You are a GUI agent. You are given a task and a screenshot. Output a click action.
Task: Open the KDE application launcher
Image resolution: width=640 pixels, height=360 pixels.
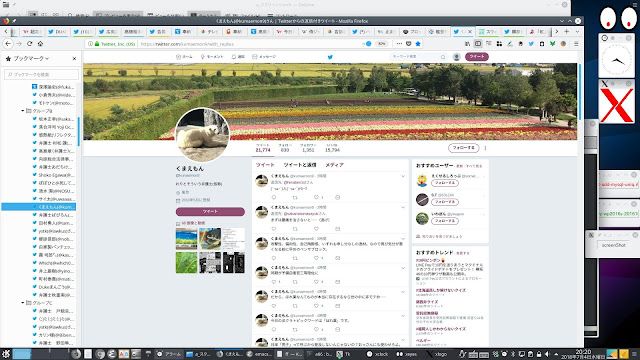(x=6, y=354)
